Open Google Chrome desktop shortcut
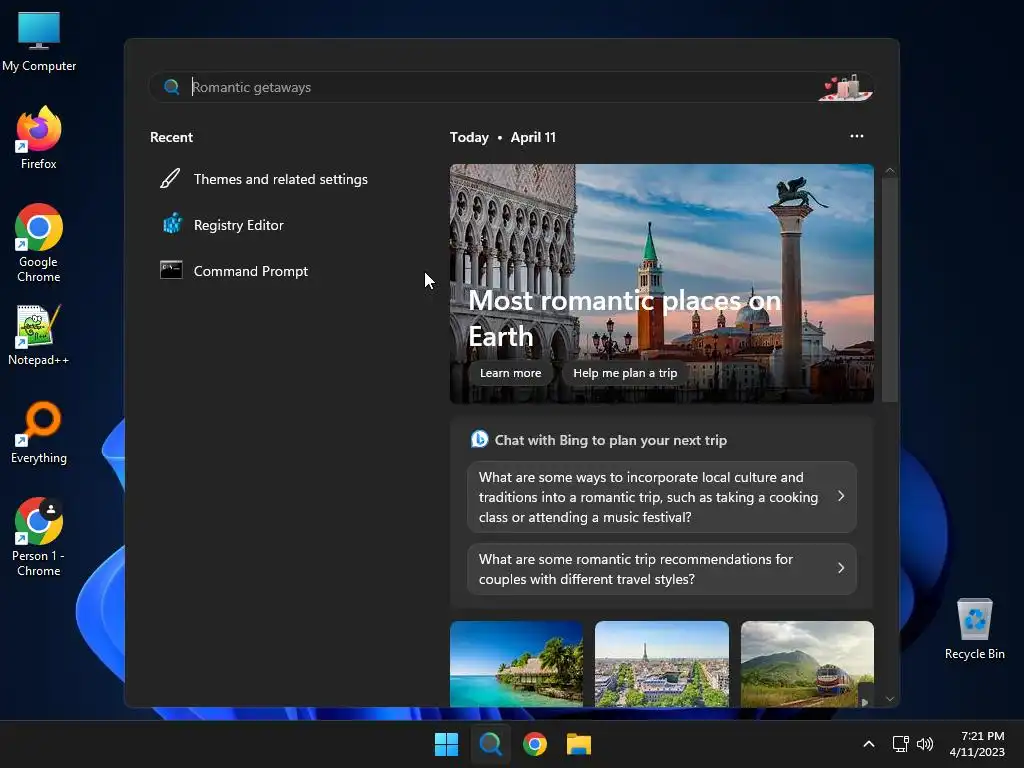The image size is (1024, 768). tap(39, 243)
